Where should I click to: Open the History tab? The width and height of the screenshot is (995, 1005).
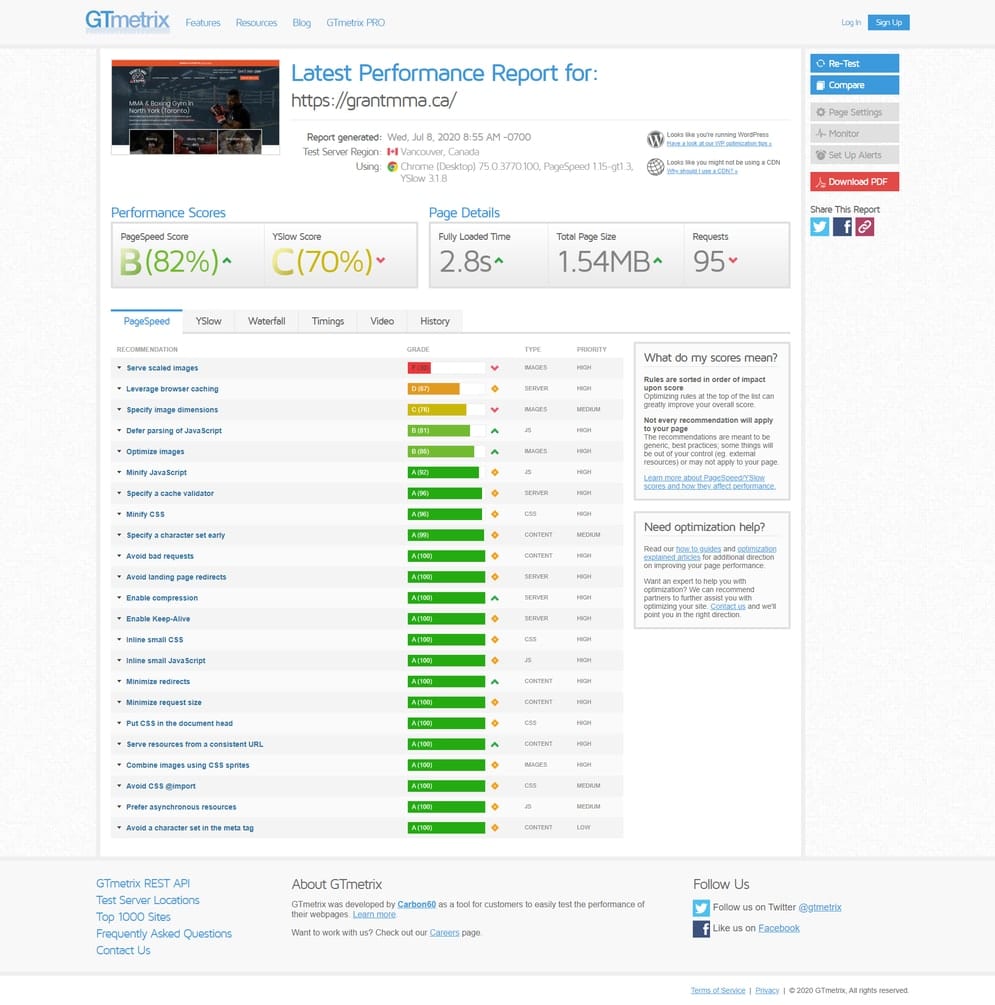click(x=434, y=321)
